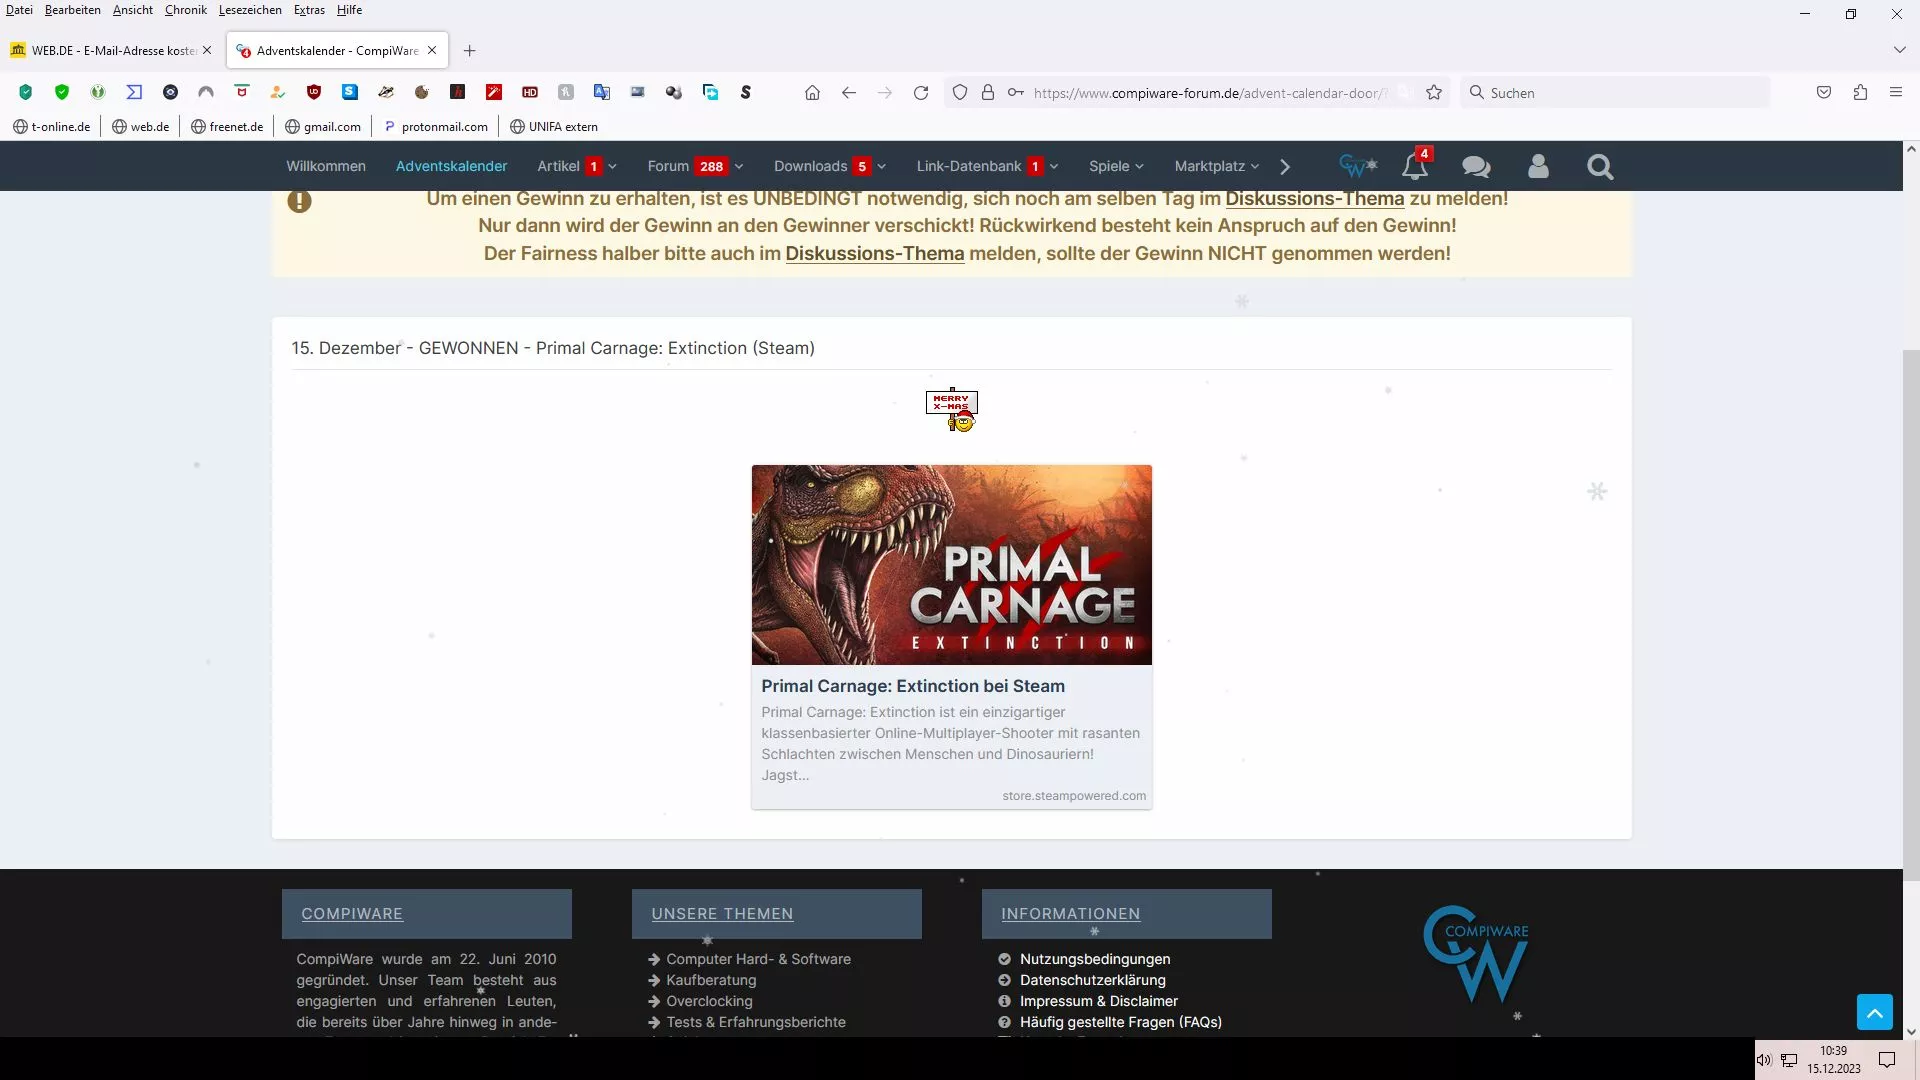1920x1080 pixels.
Task: Open the Kaufberatung footer link
Action: [x=711, y=980]
